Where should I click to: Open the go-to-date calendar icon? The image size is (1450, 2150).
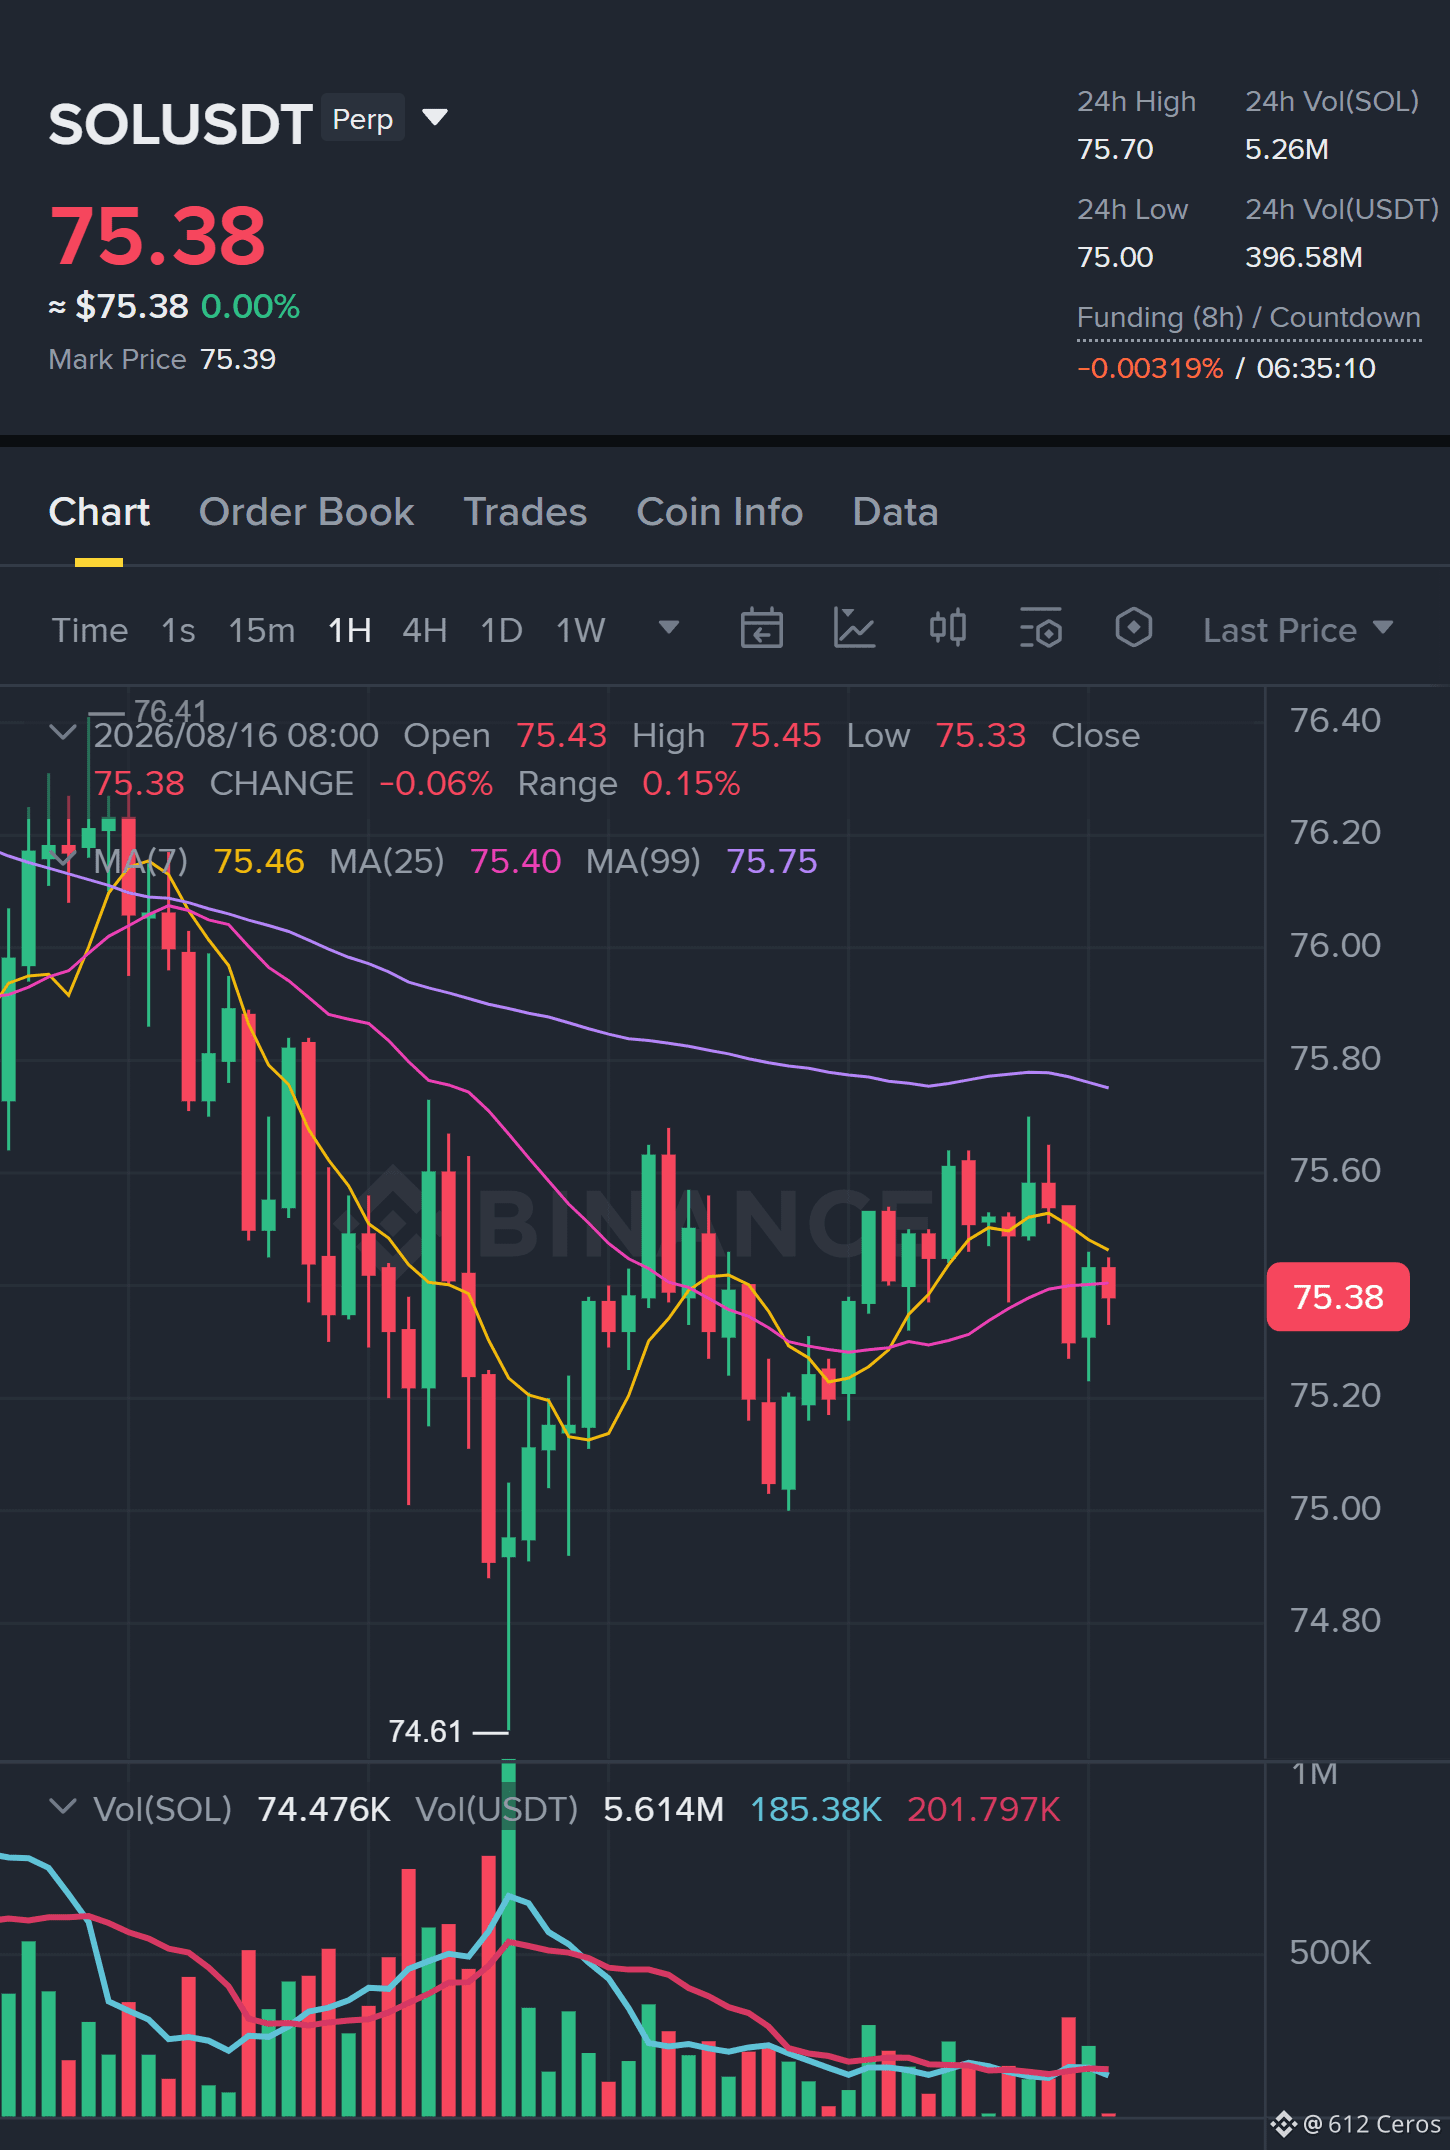(x=761, y=628)
